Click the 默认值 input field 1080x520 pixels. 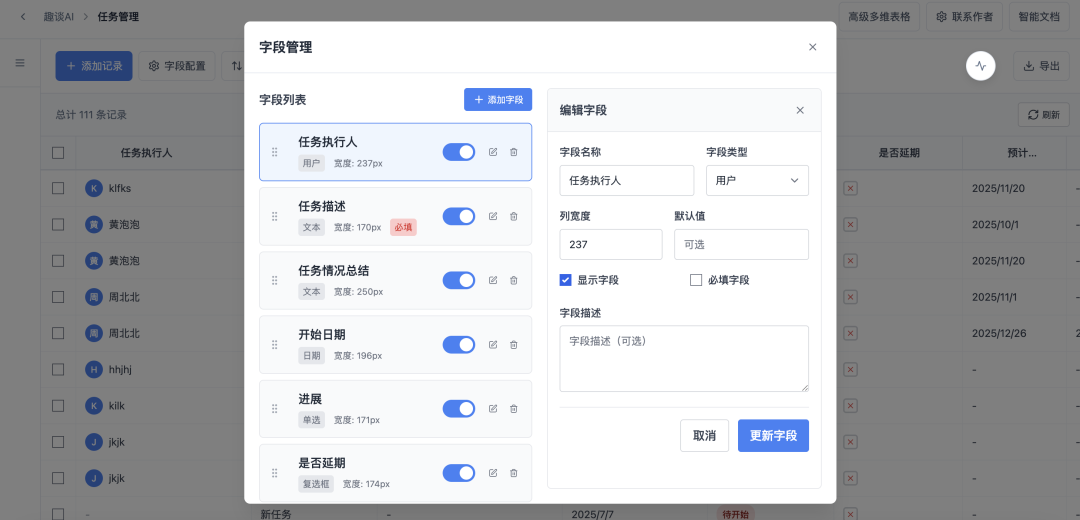pyautogui.click(x=742, y=245)
